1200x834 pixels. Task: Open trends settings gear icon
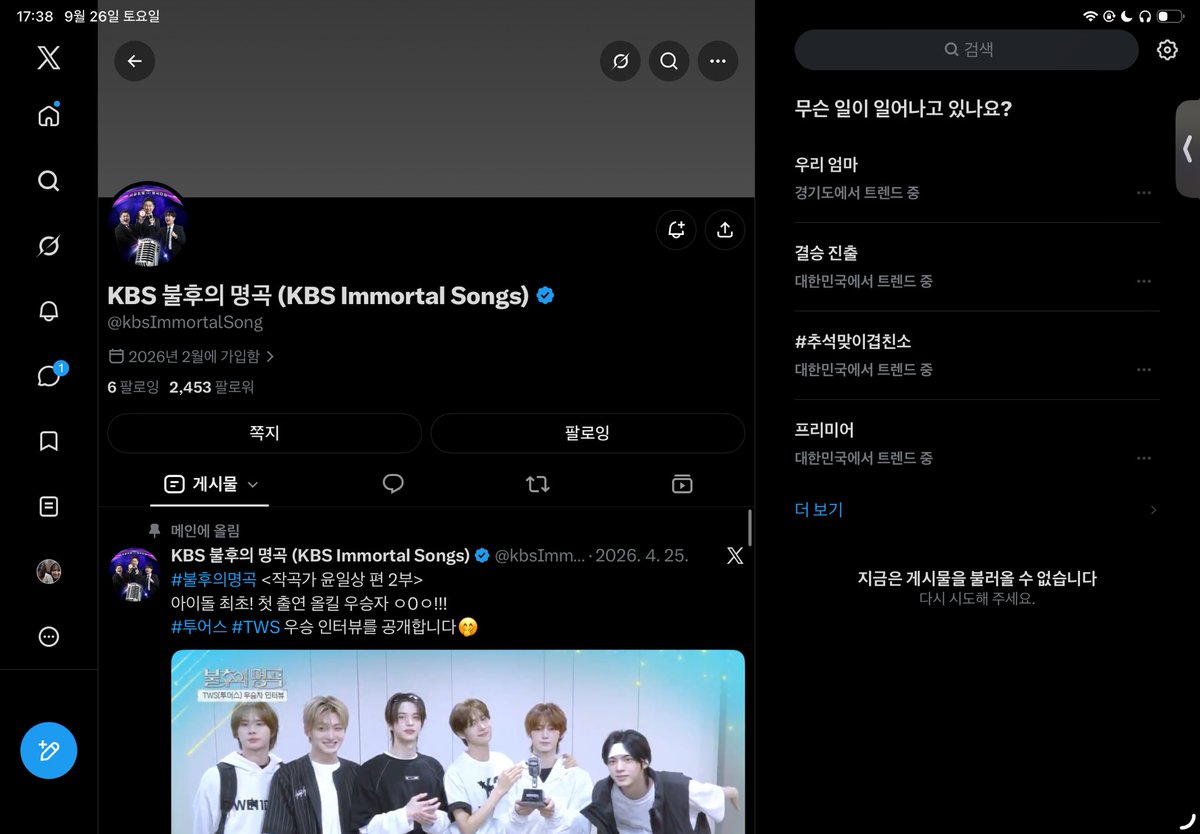[1167, 50]
